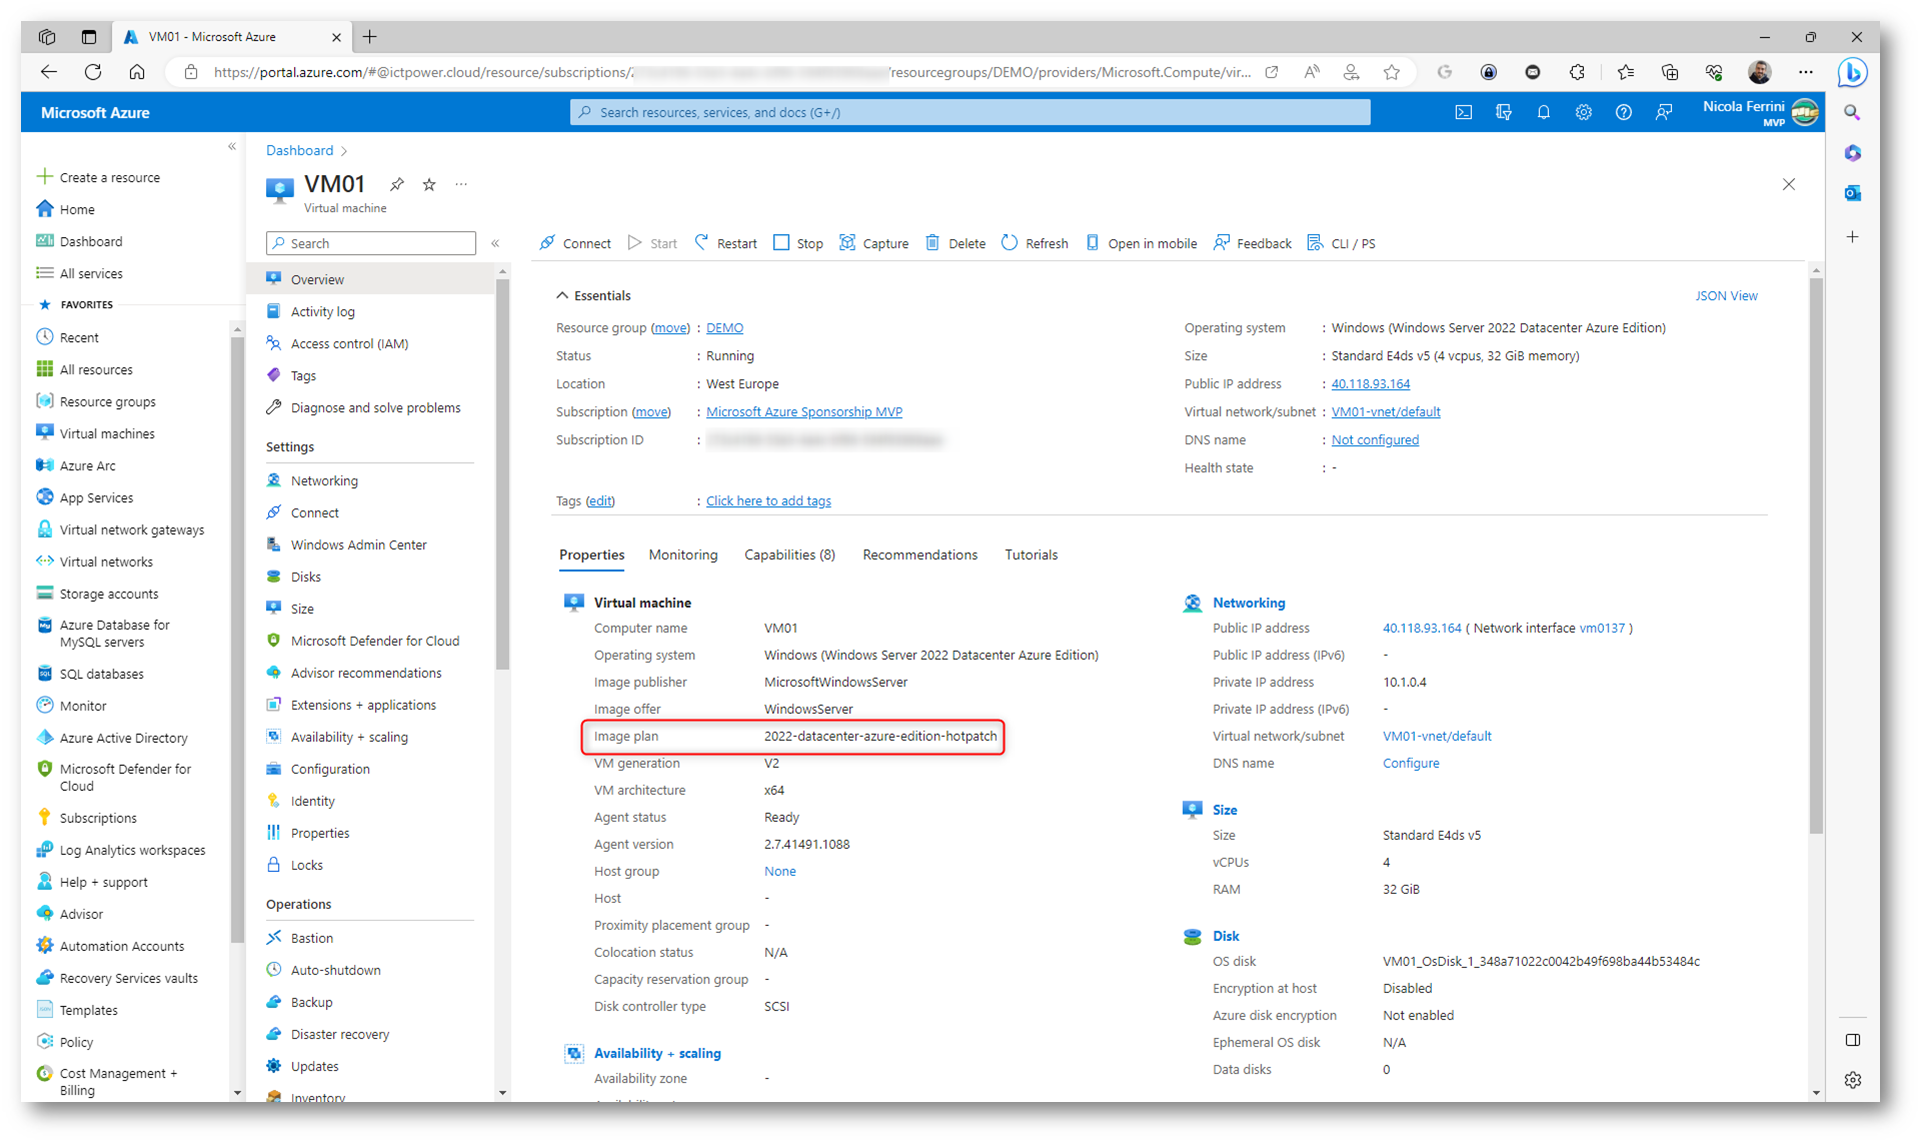
Task: Open the Edge sidebar search icon
Action: click(x=1852, y=113)
